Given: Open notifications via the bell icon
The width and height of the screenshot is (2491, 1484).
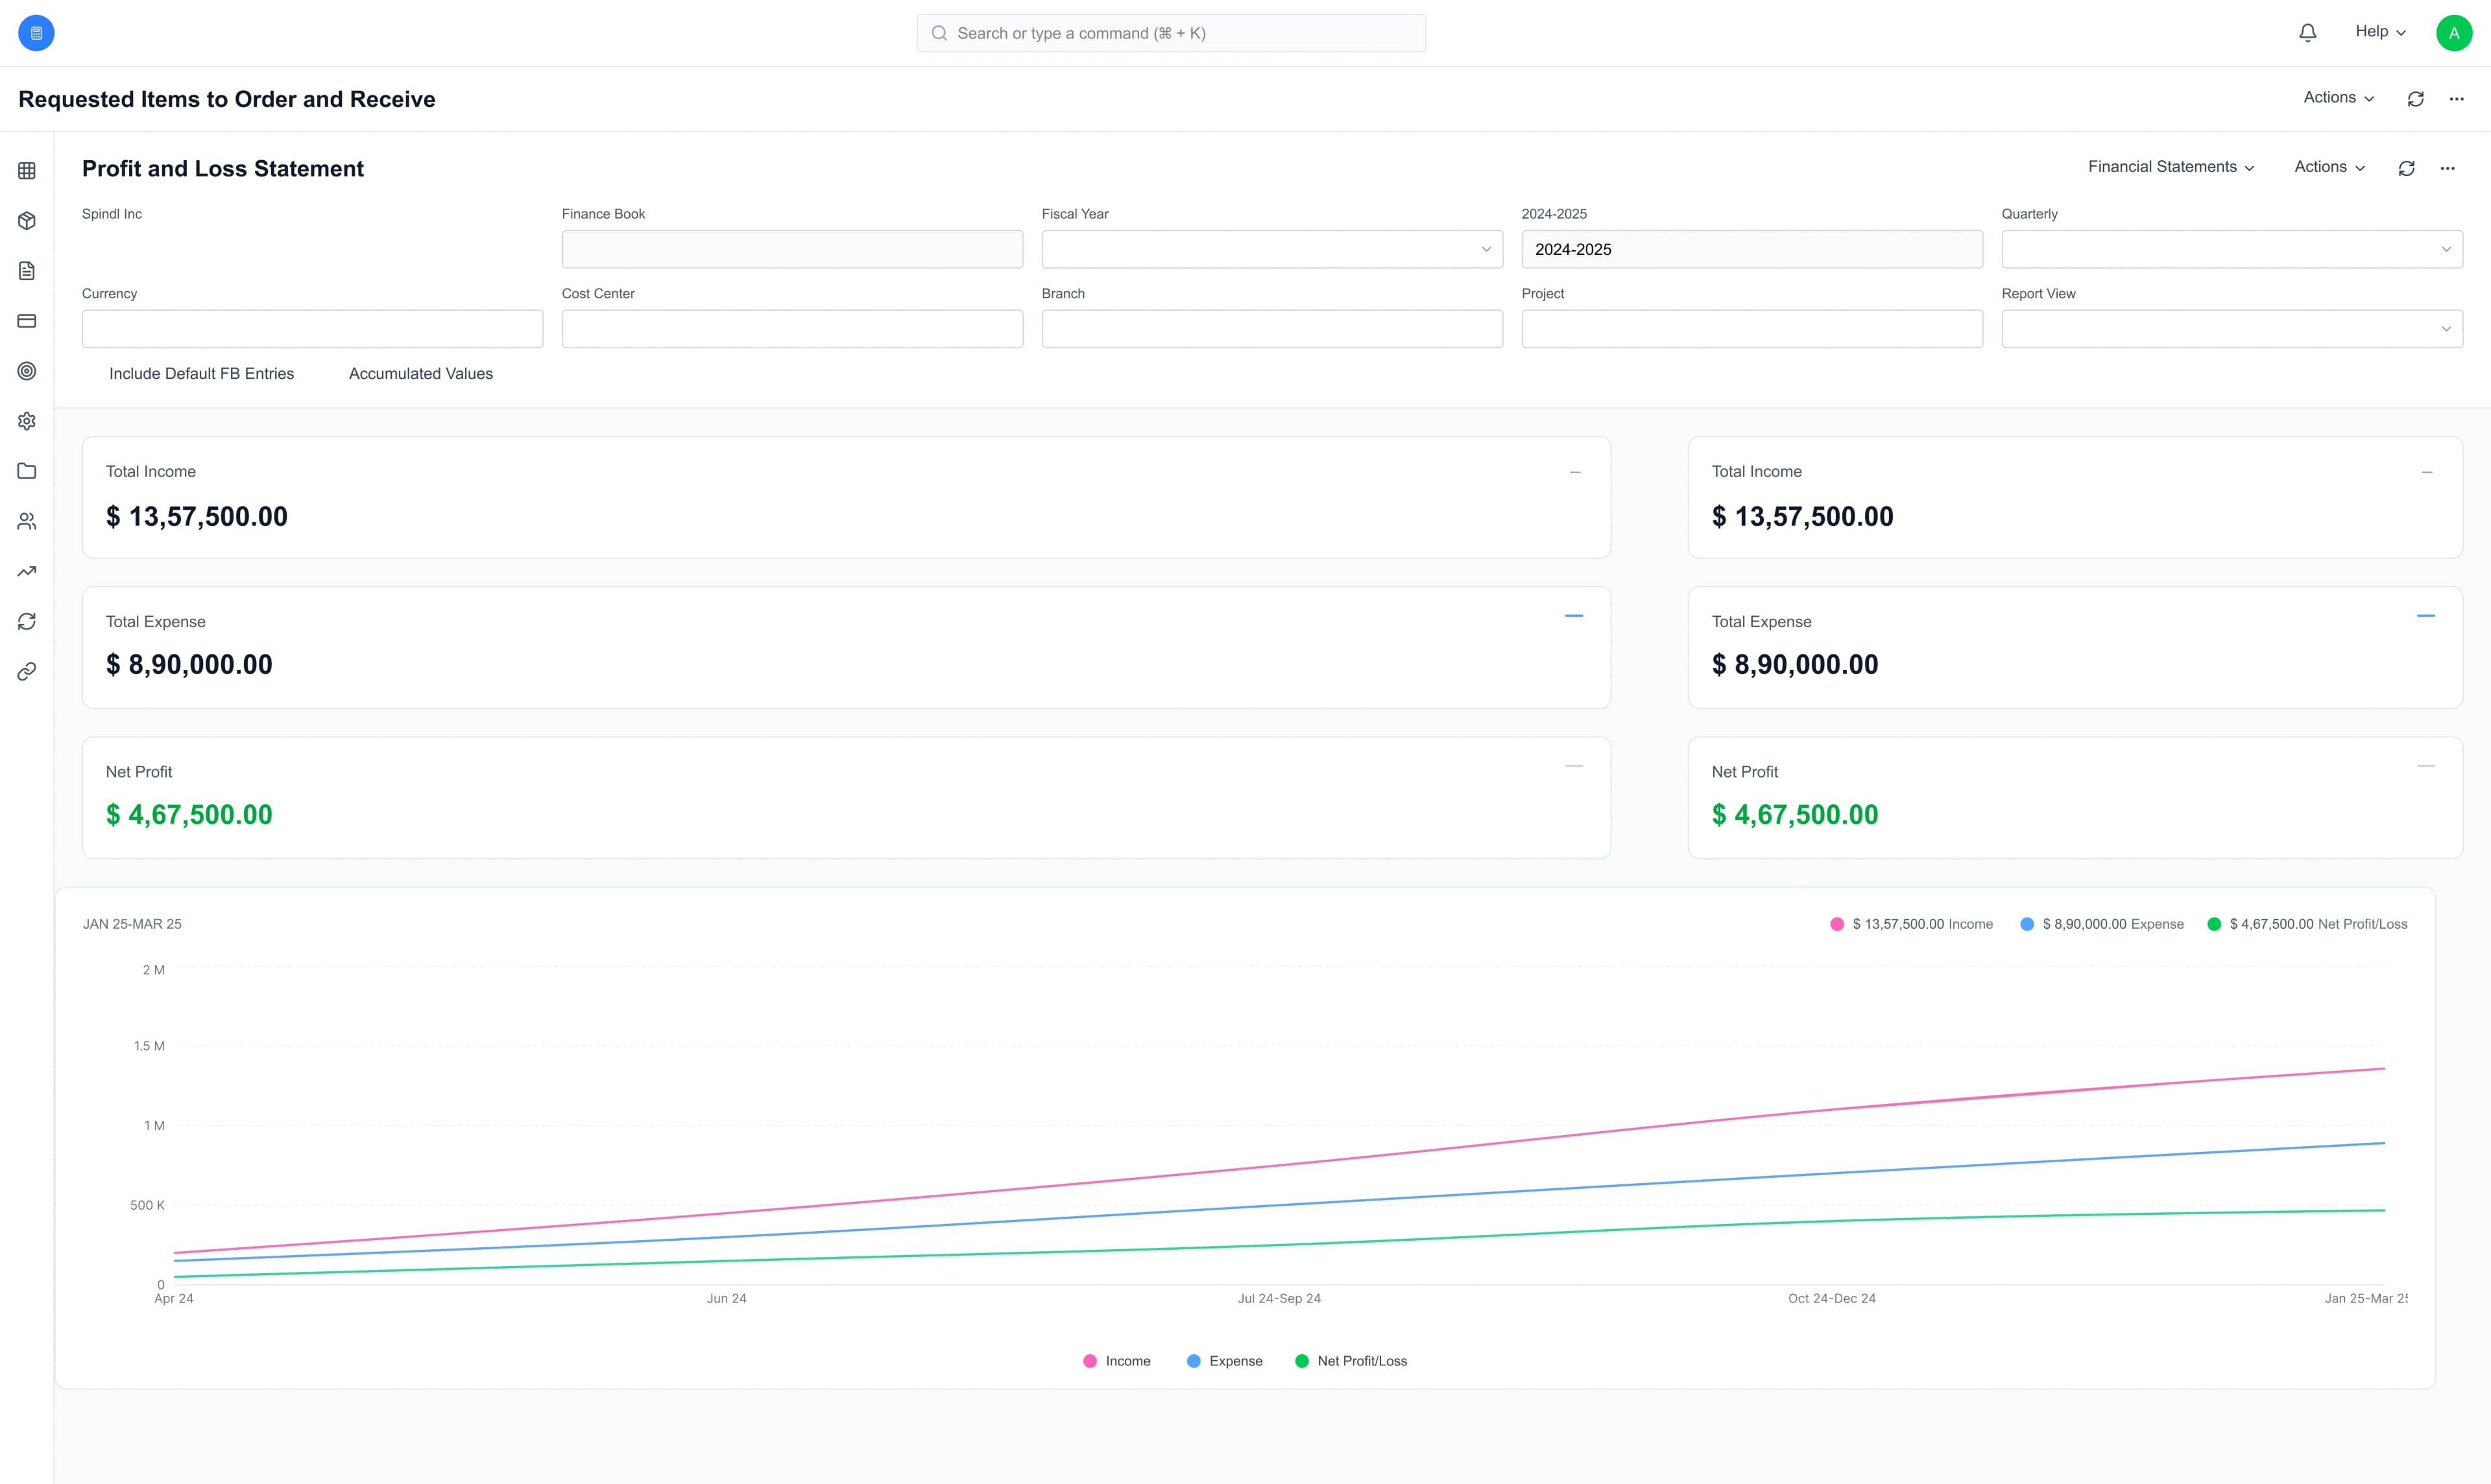Looking at the screenshot, I should point(2307,32).
